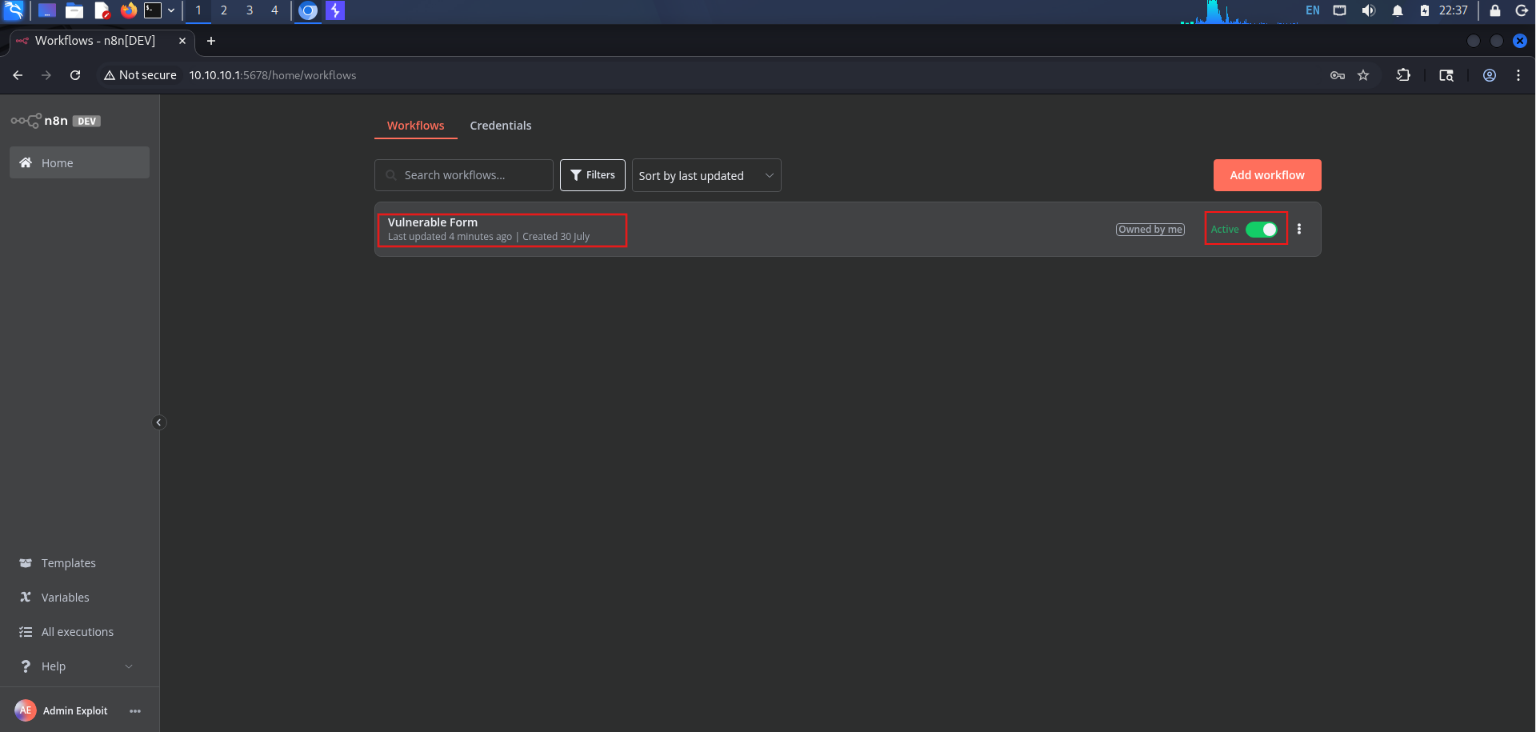Open All executions in the sidebar
Viewport: 1536px width, 732px height.
[80, 632]
